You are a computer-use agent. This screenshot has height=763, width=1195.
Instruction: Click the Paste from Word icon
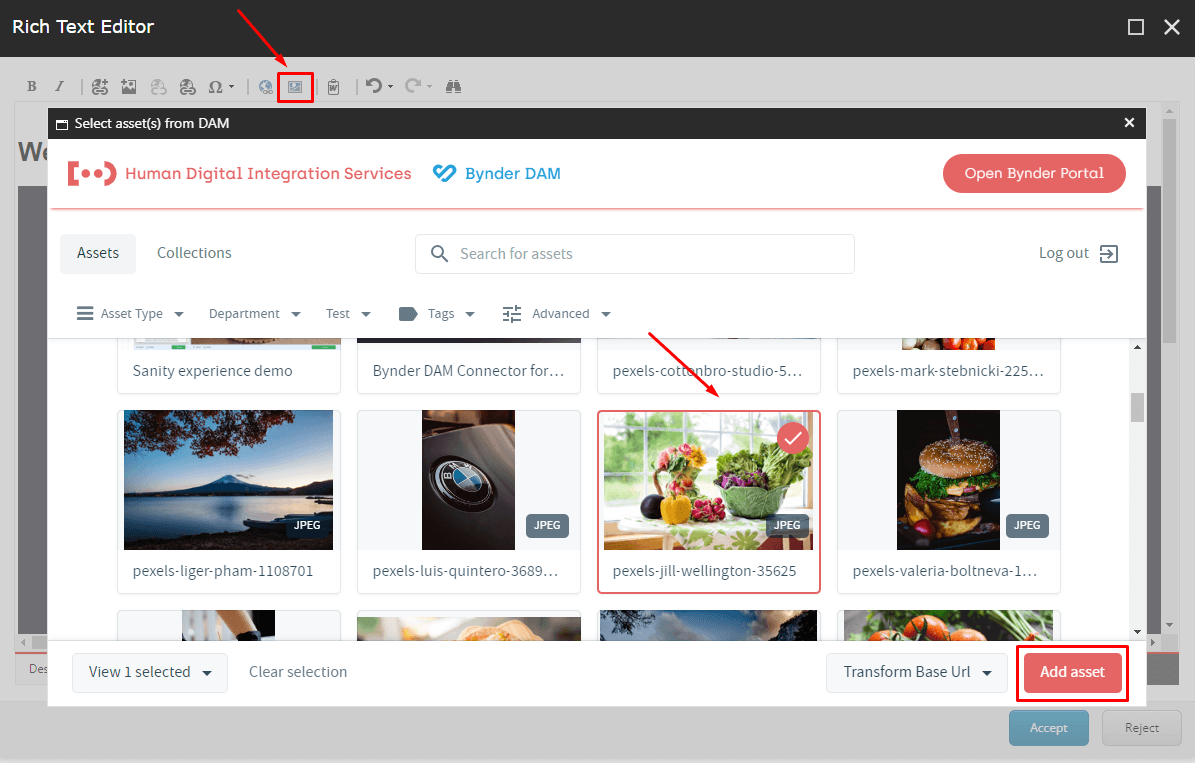pos(334,87)
